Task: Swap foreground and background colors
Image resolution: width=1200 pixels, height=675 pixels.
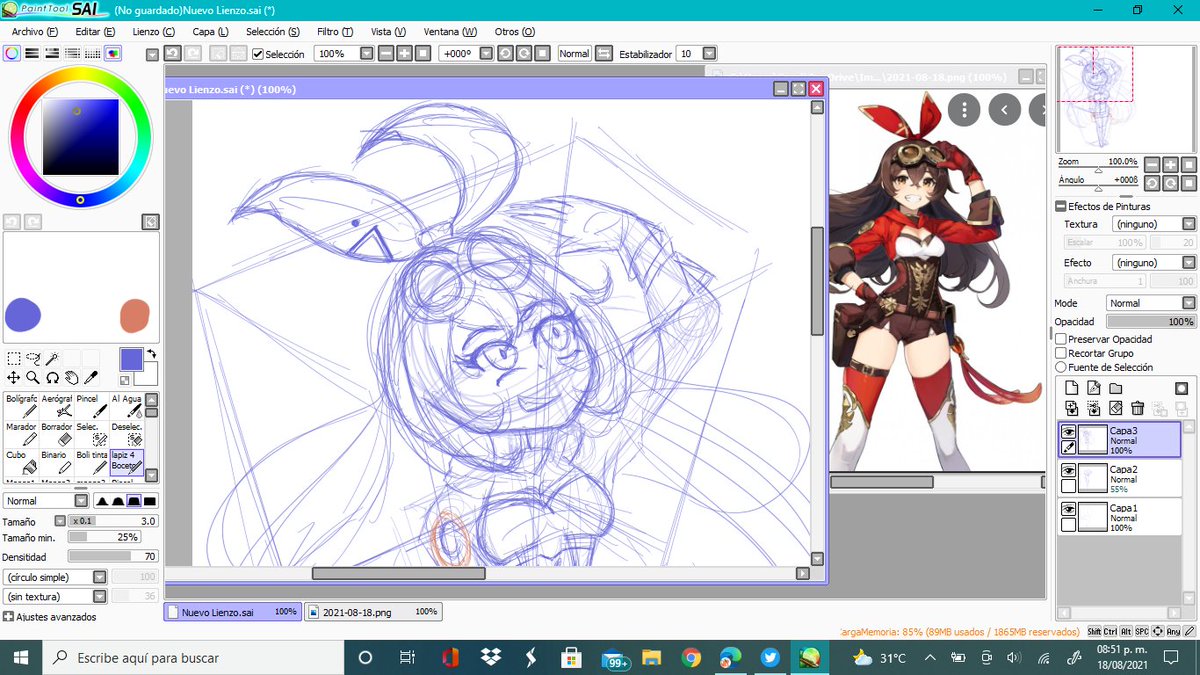Action: coord(151,353)
